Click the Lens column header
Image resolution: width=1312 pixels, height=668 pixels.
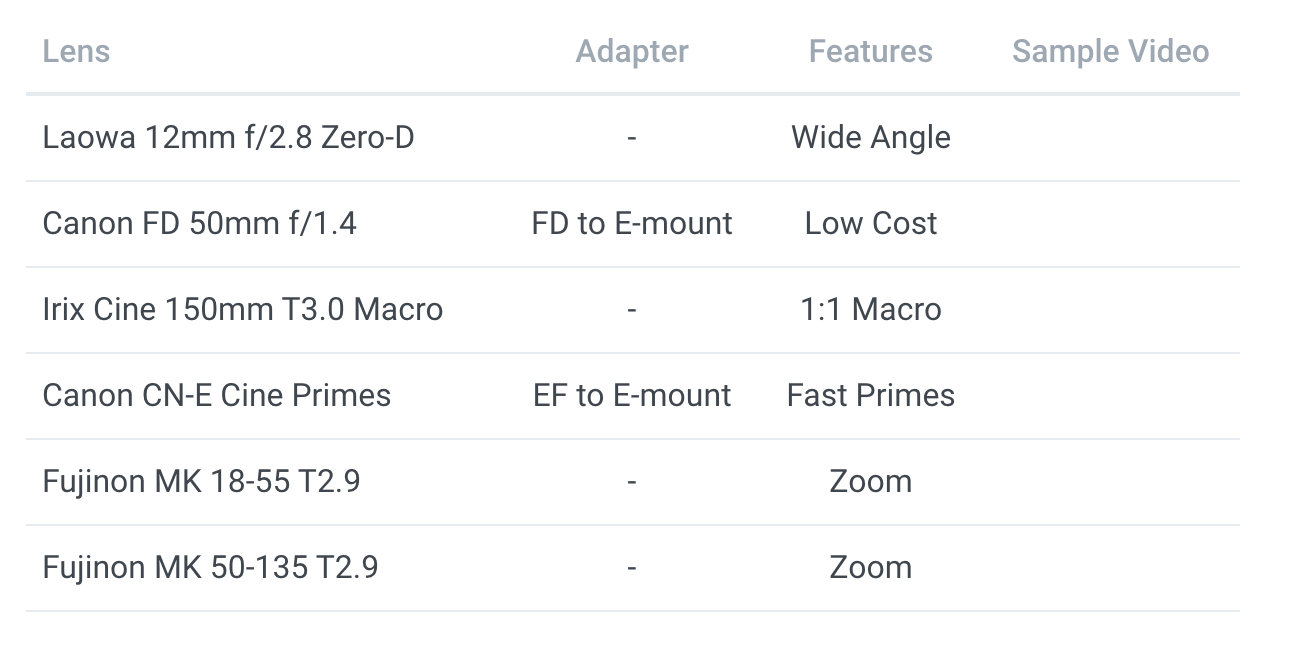pos(76,51)
